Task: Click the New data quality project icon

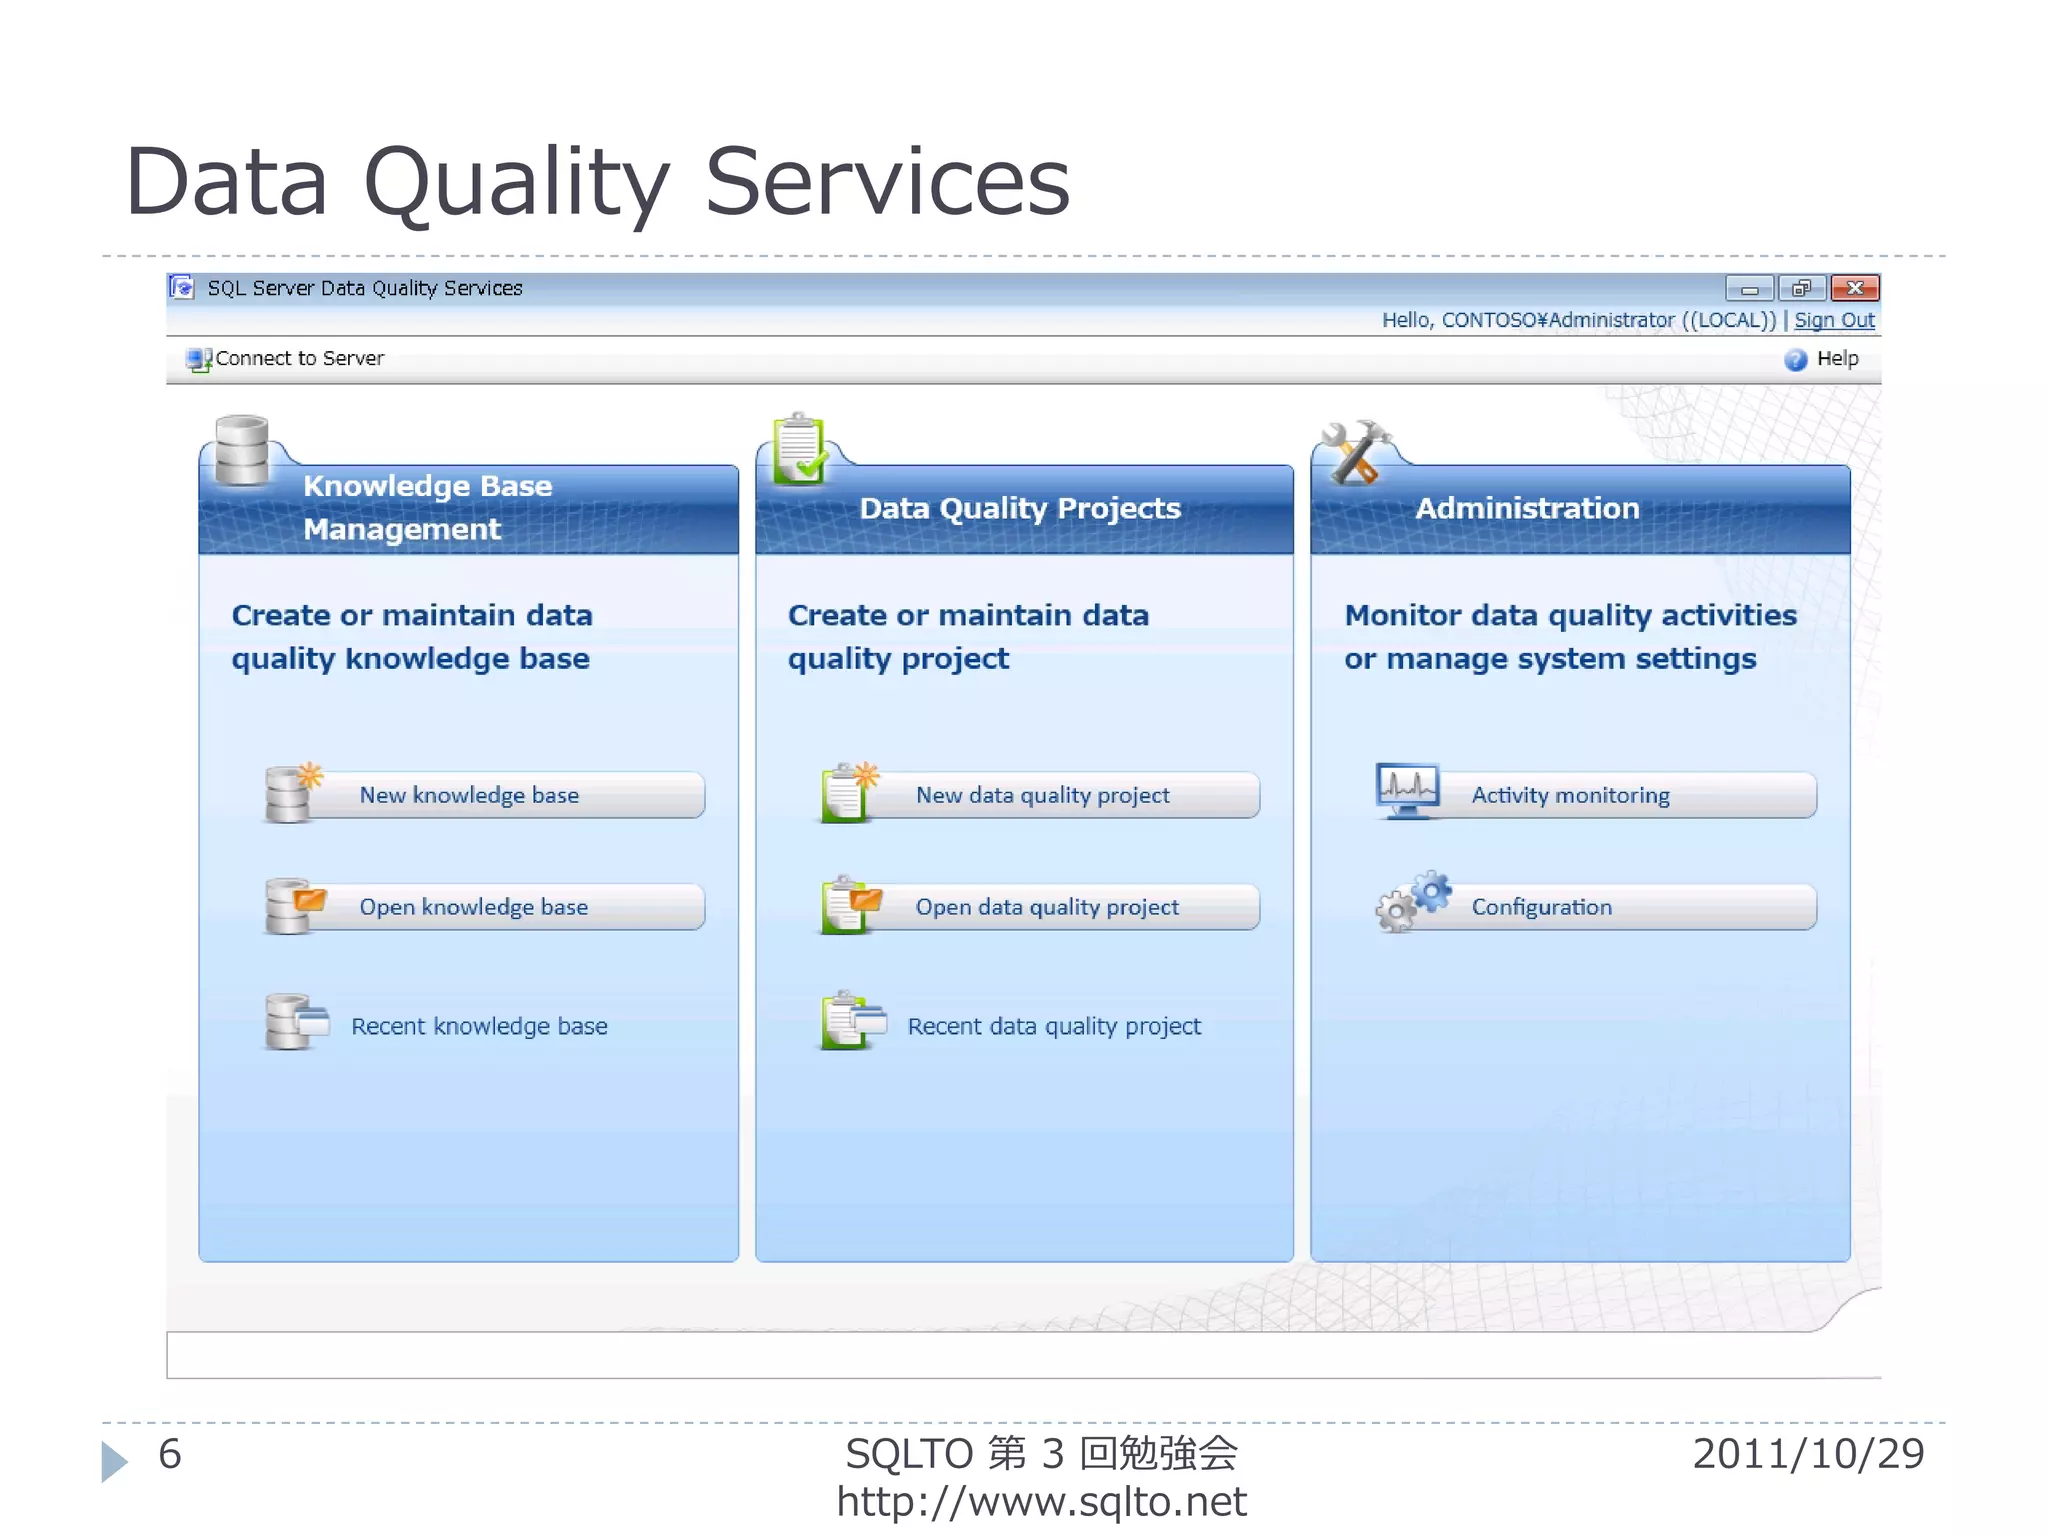Action: [x=850, y=793]
